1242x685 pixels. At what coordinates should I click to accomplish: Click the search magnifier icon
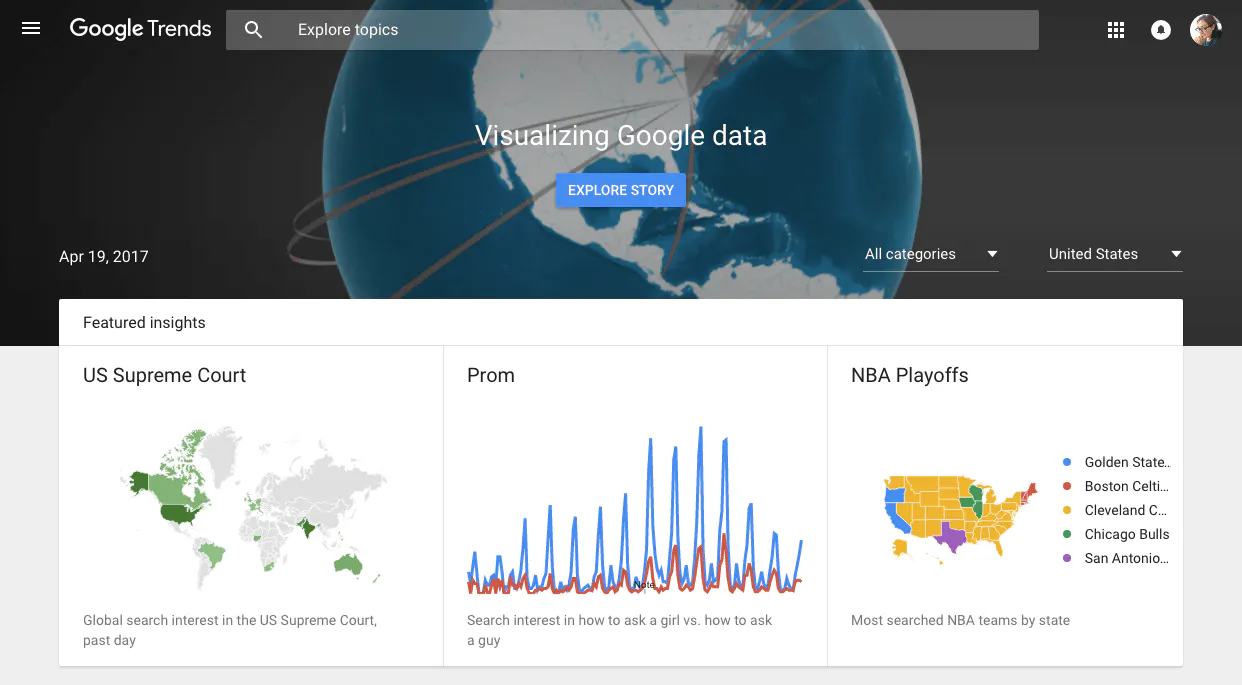[254, 30]
